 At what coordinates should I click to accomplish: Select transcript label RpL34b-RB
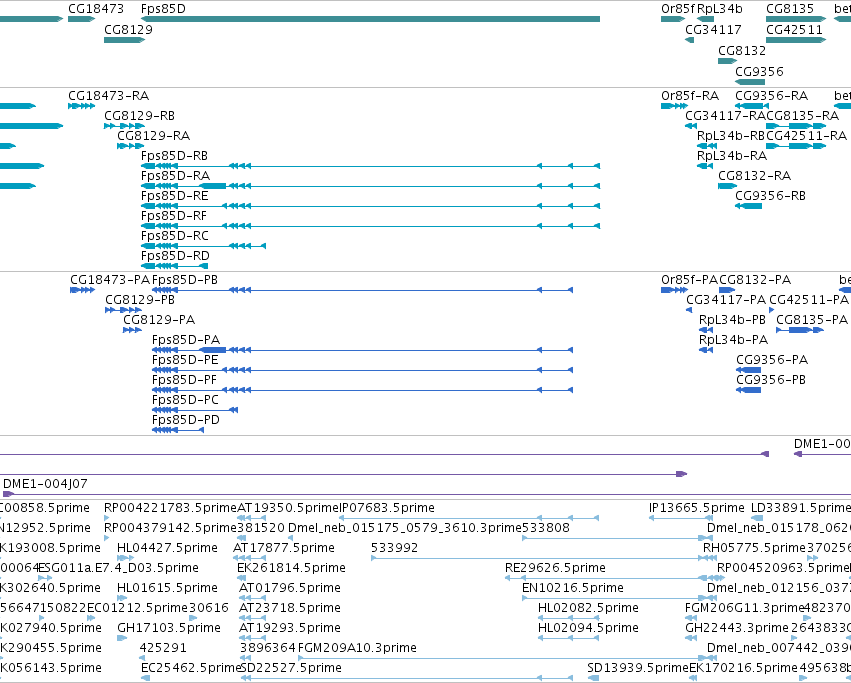pyautogui.click(x=731, y=136)
